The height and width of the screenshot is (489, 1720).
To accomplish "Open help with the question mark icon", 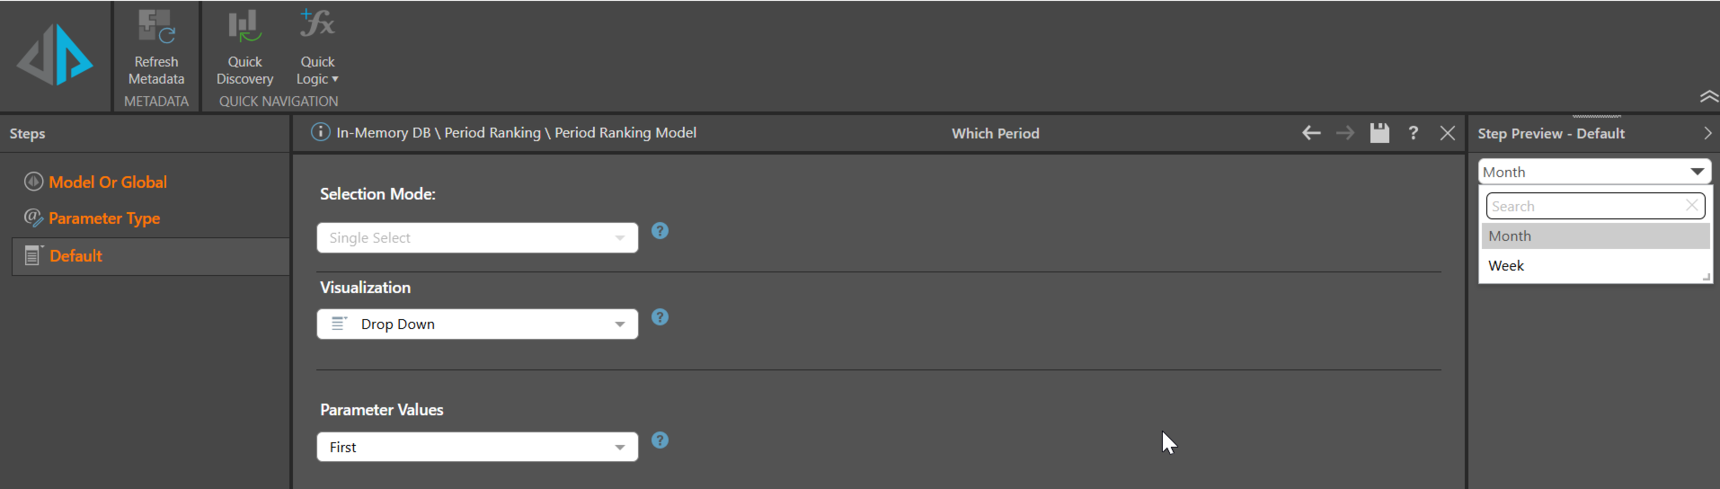I will click(1413, 133).
